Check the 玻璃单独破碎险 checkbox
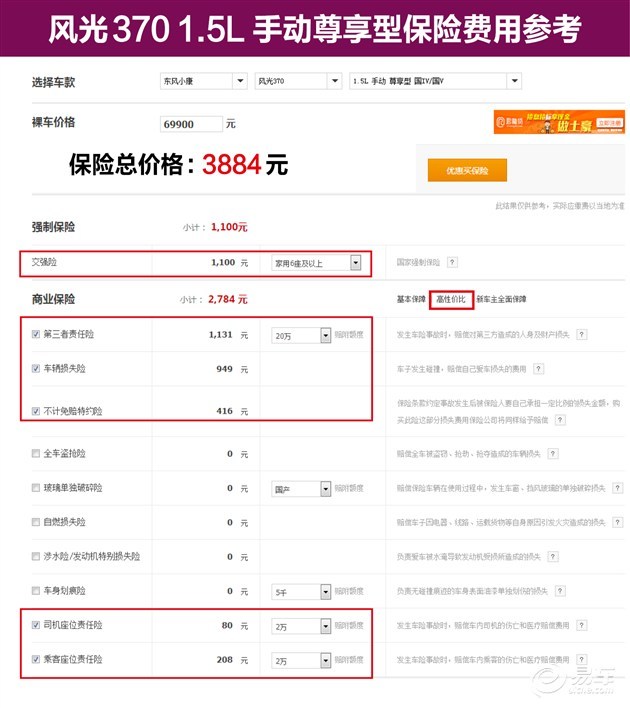Screen dimensions: 630x708 click(x=36, y=488)
